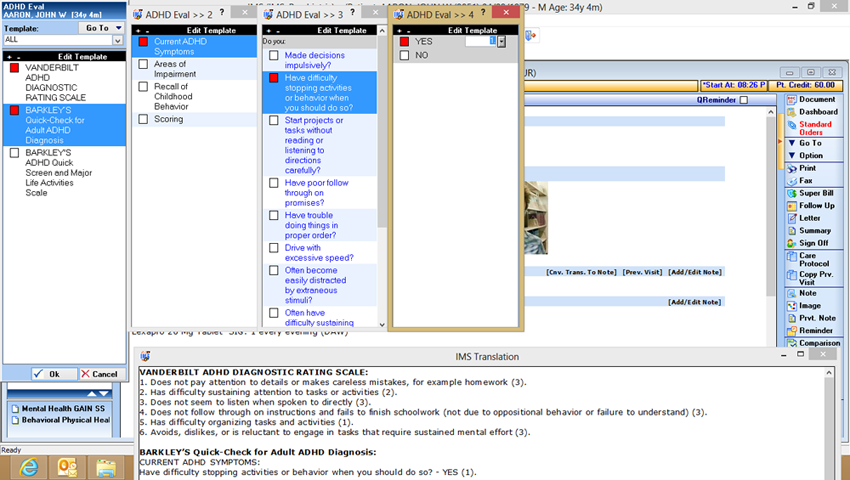Check Have poor follow through on promises

[x=274, y=183]
